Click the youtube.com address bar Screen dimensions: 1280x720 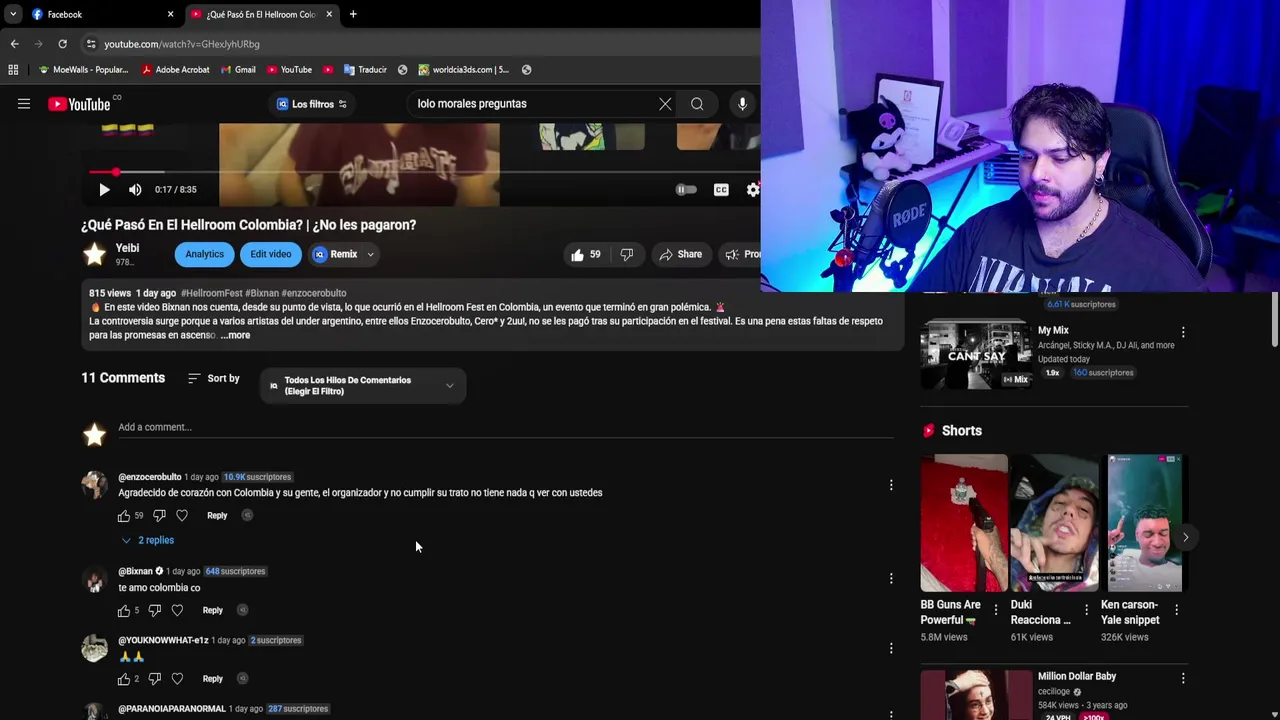click(x=420, y=44)
